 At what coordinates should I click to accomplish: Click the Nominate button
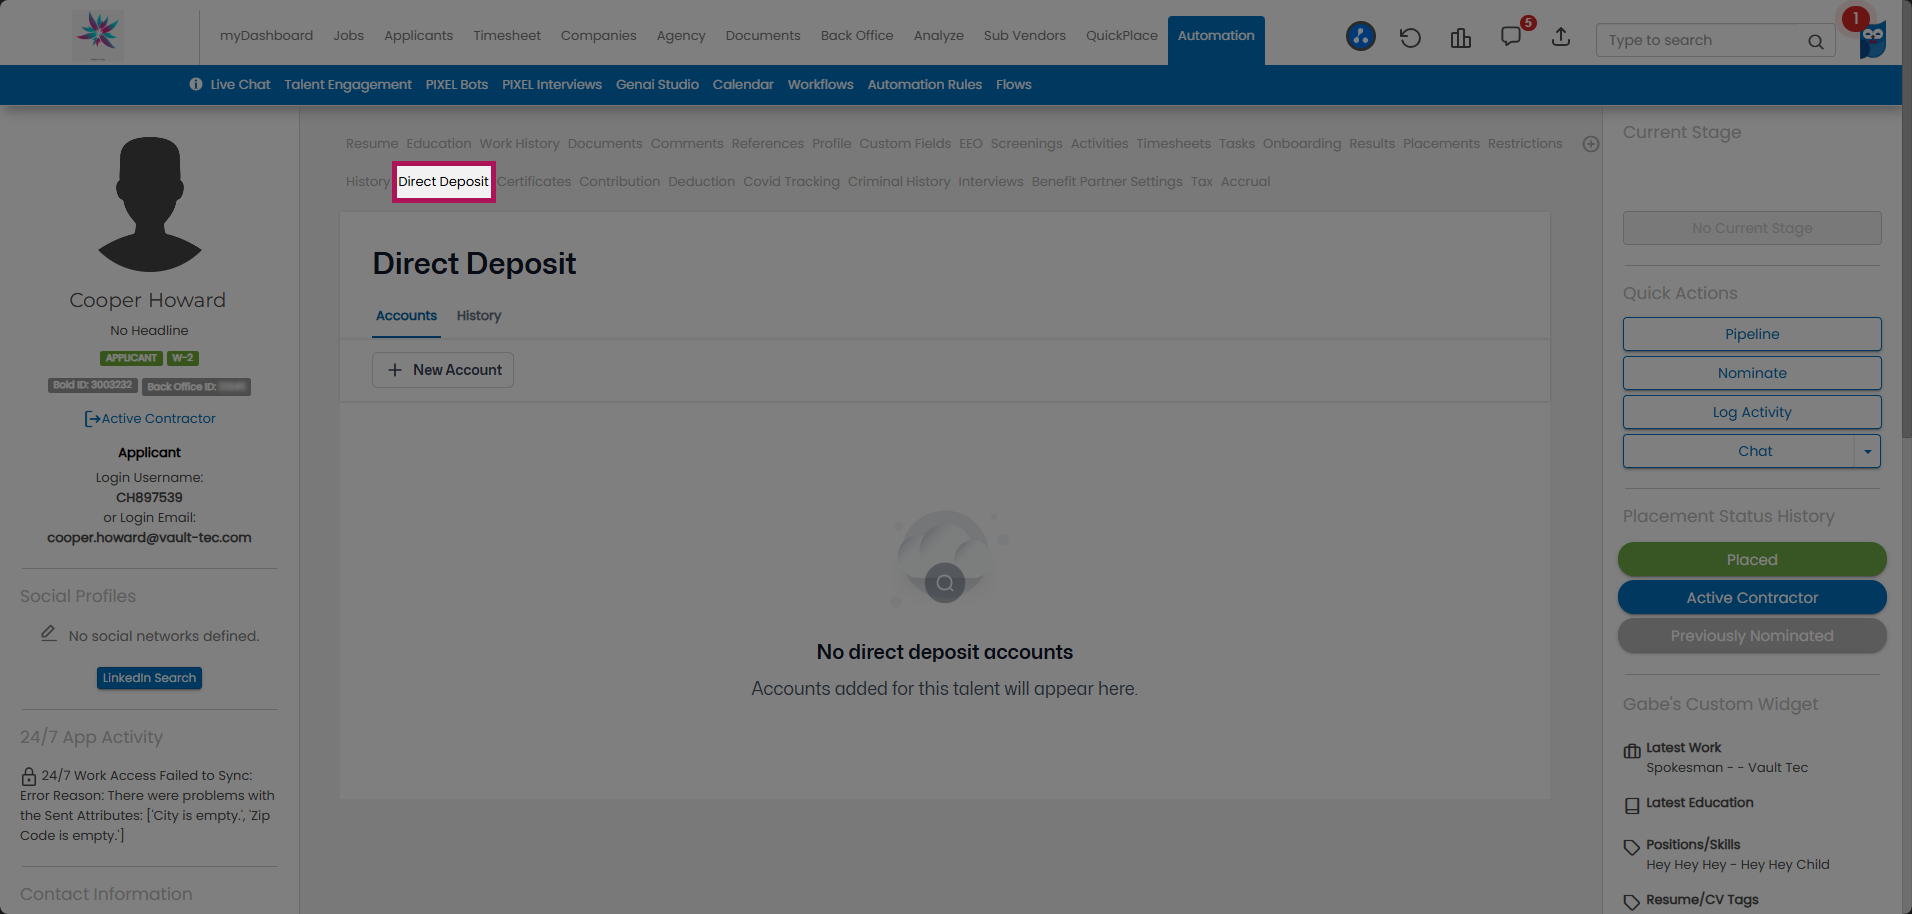[1752, 373]
